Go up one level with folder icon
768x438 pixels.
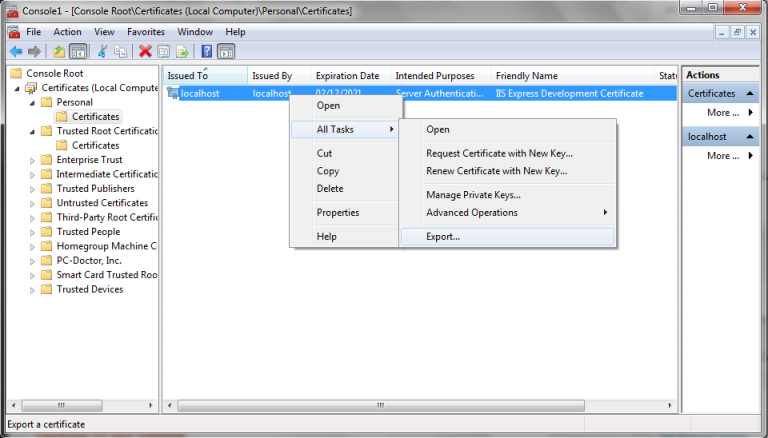59,51
